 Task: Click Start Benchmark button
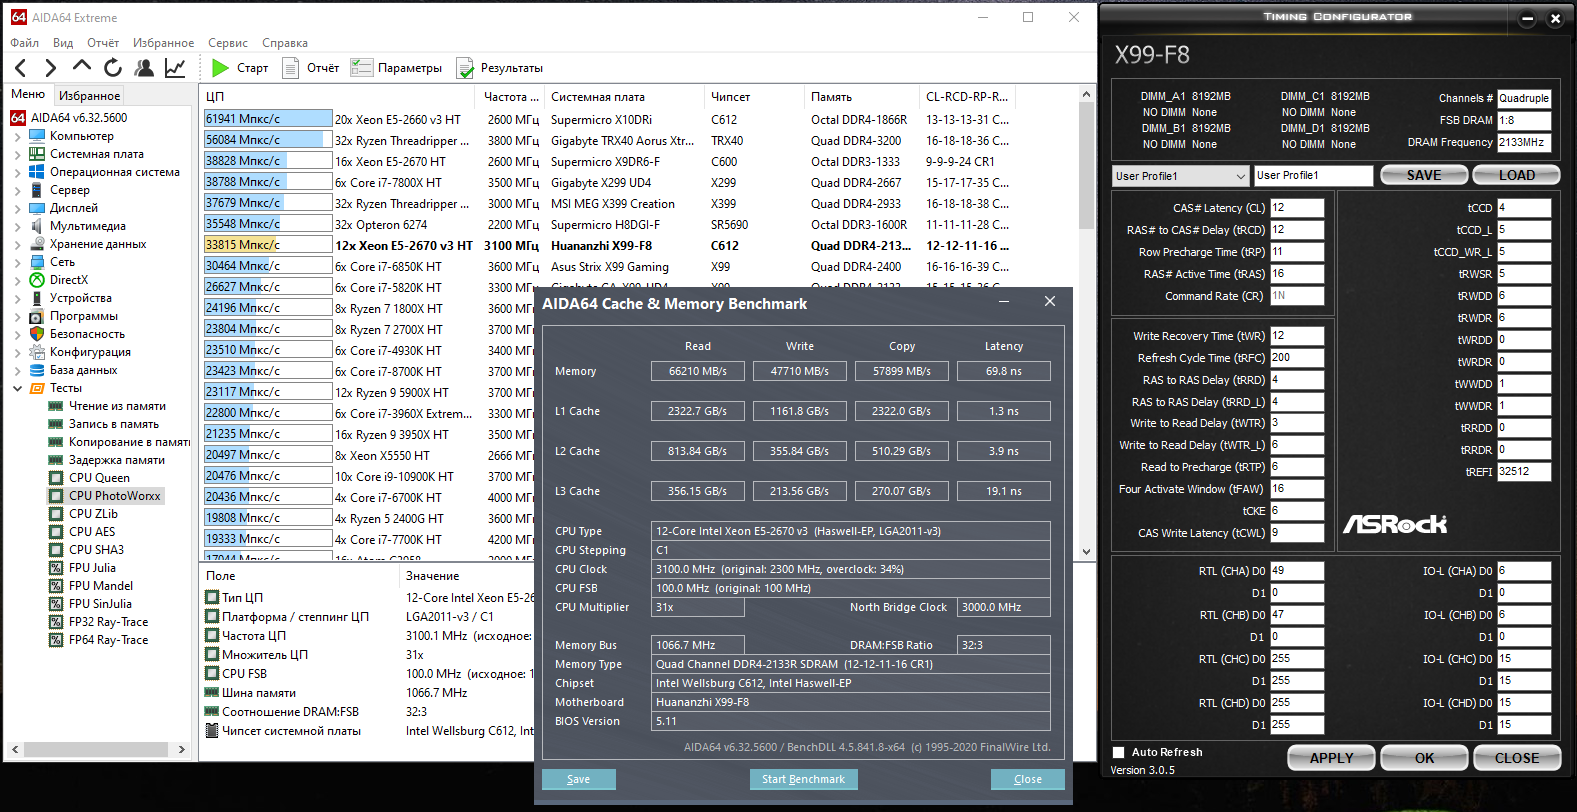coord(803,779)
